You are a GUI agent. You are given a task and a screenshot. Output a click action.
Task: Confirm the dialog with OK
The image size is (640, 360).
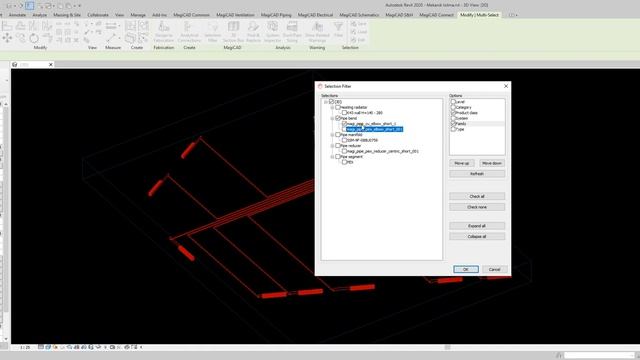click(x=466, y=269)
